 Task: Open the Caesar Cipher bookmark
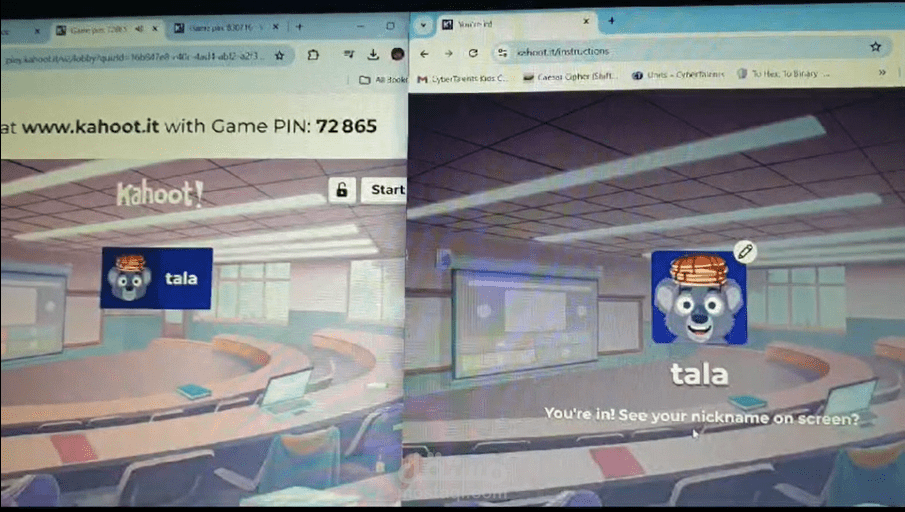(x=571, y=76)
